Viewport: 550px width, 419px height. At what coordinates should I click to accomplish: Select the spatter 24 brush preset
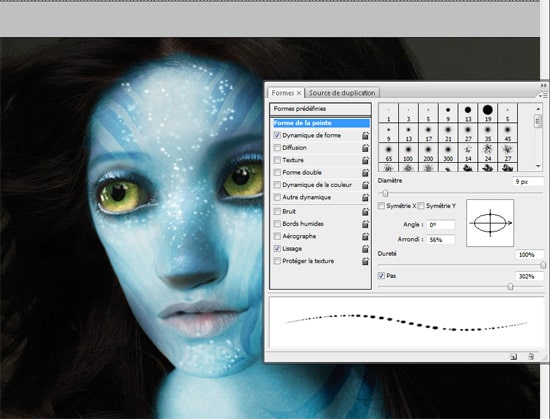[x=488, y=153]
